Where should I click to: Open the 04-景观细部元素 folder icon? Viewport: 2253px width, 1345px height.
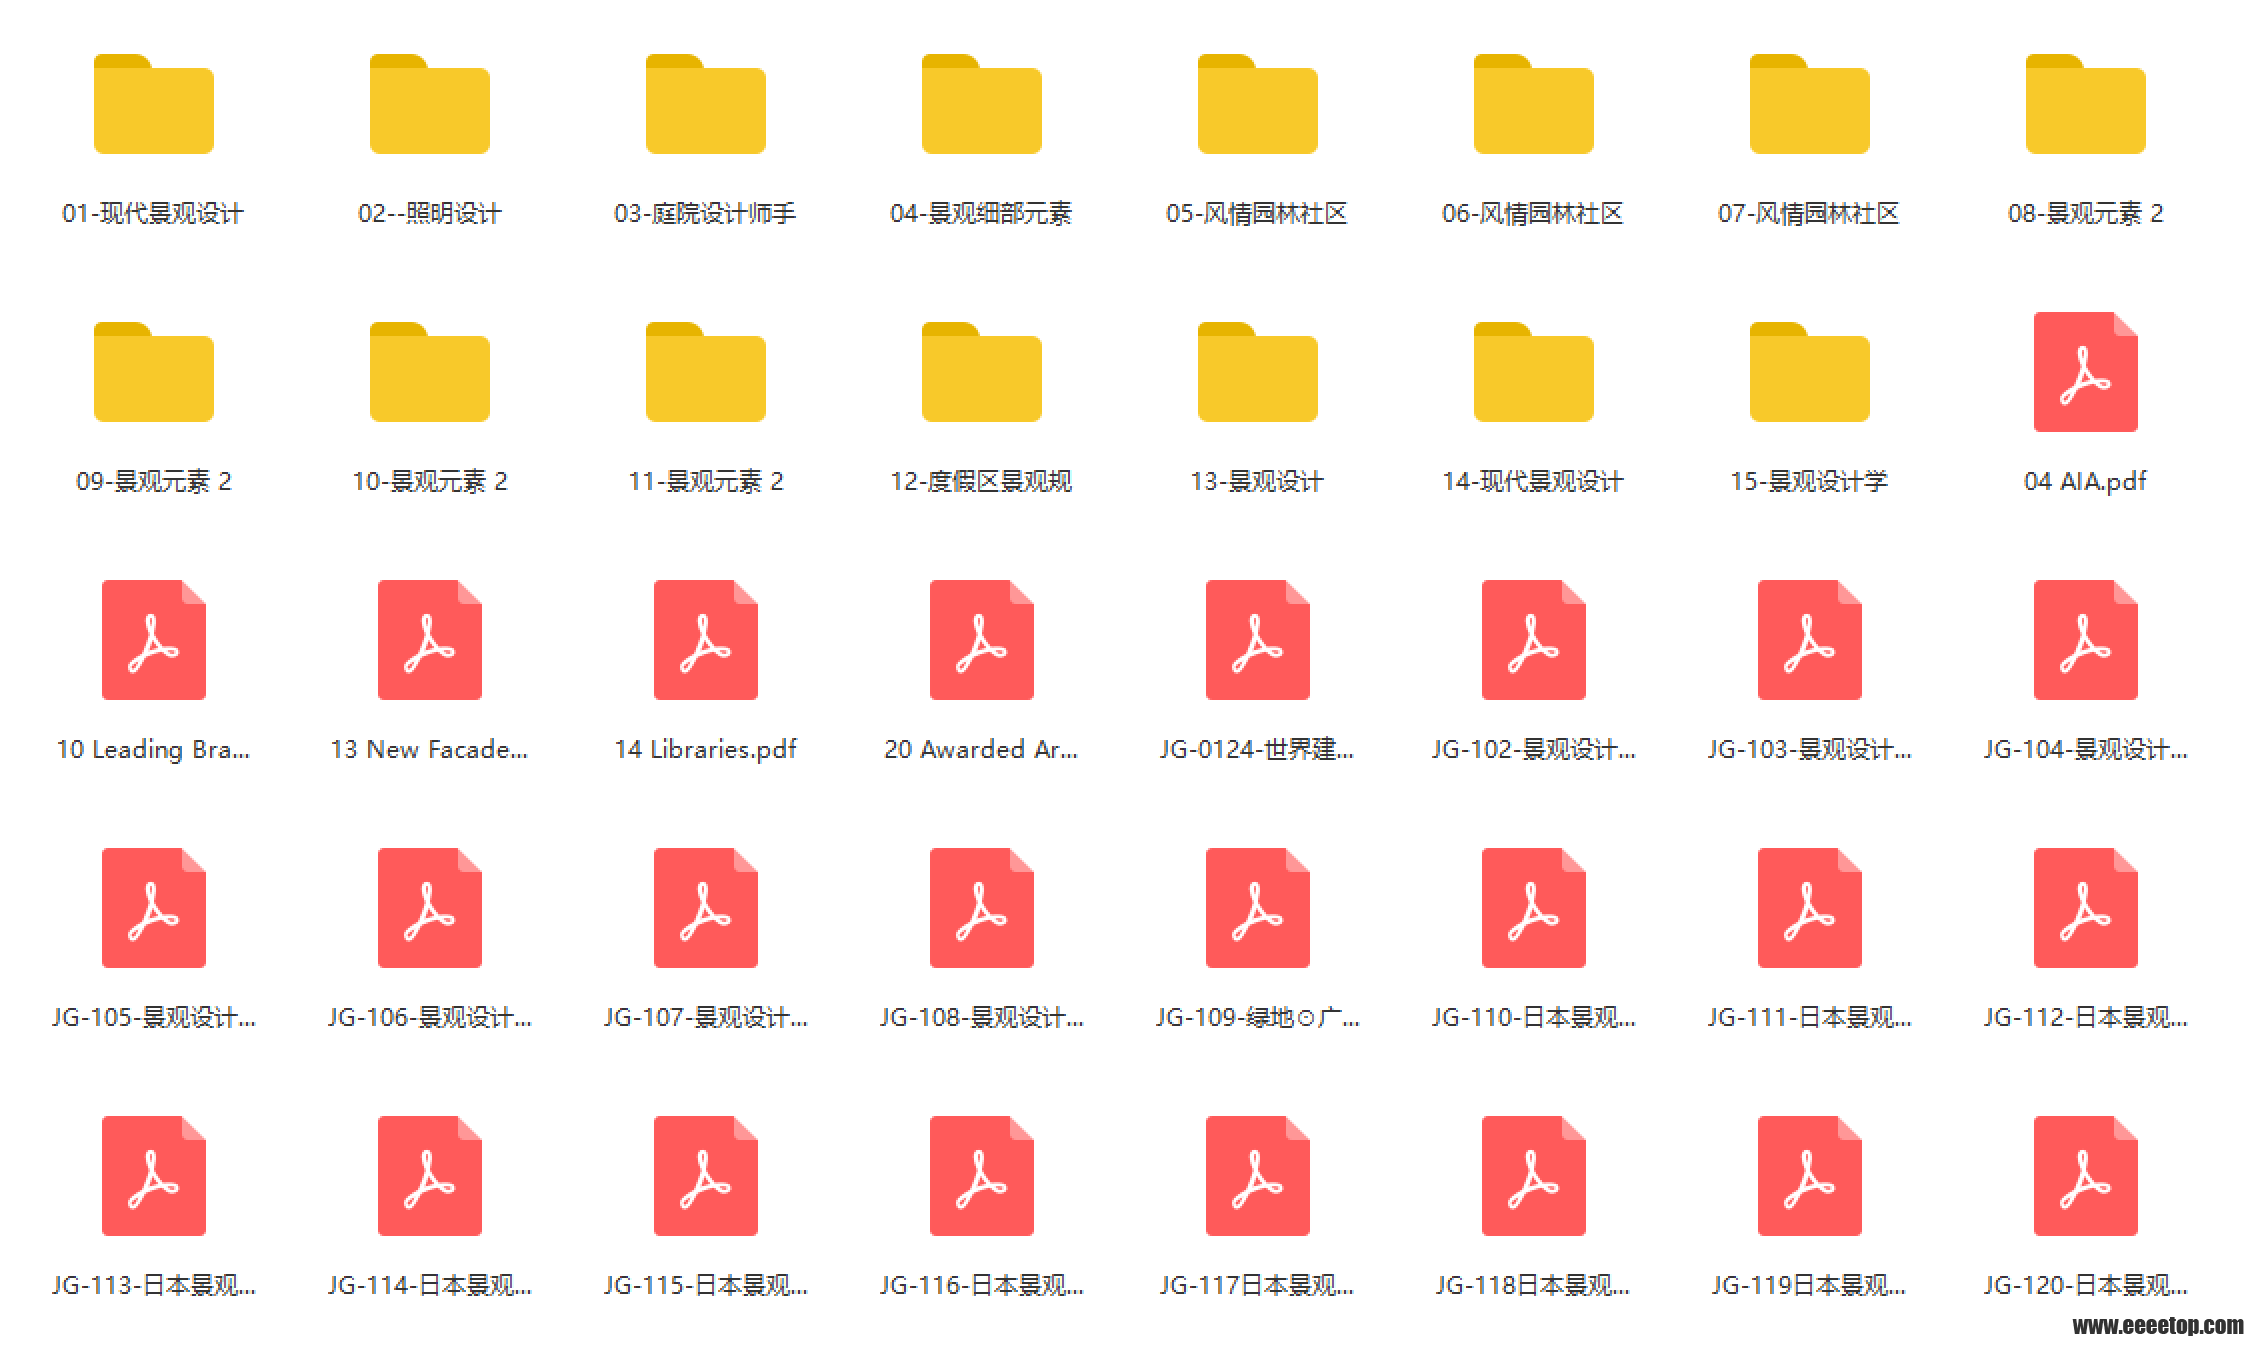[981, 104]
